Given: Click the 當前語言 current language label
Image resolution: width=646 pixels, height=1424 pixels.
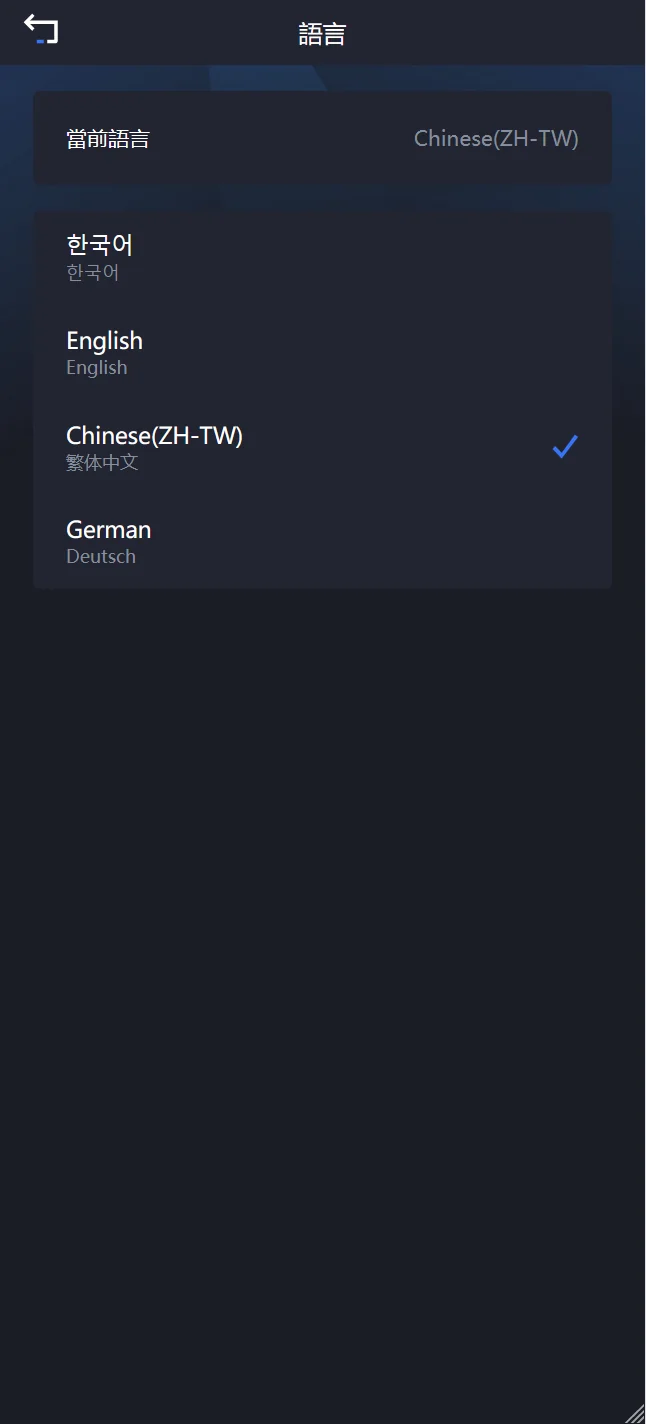Looking at the screenshot, I should (108, 139).
